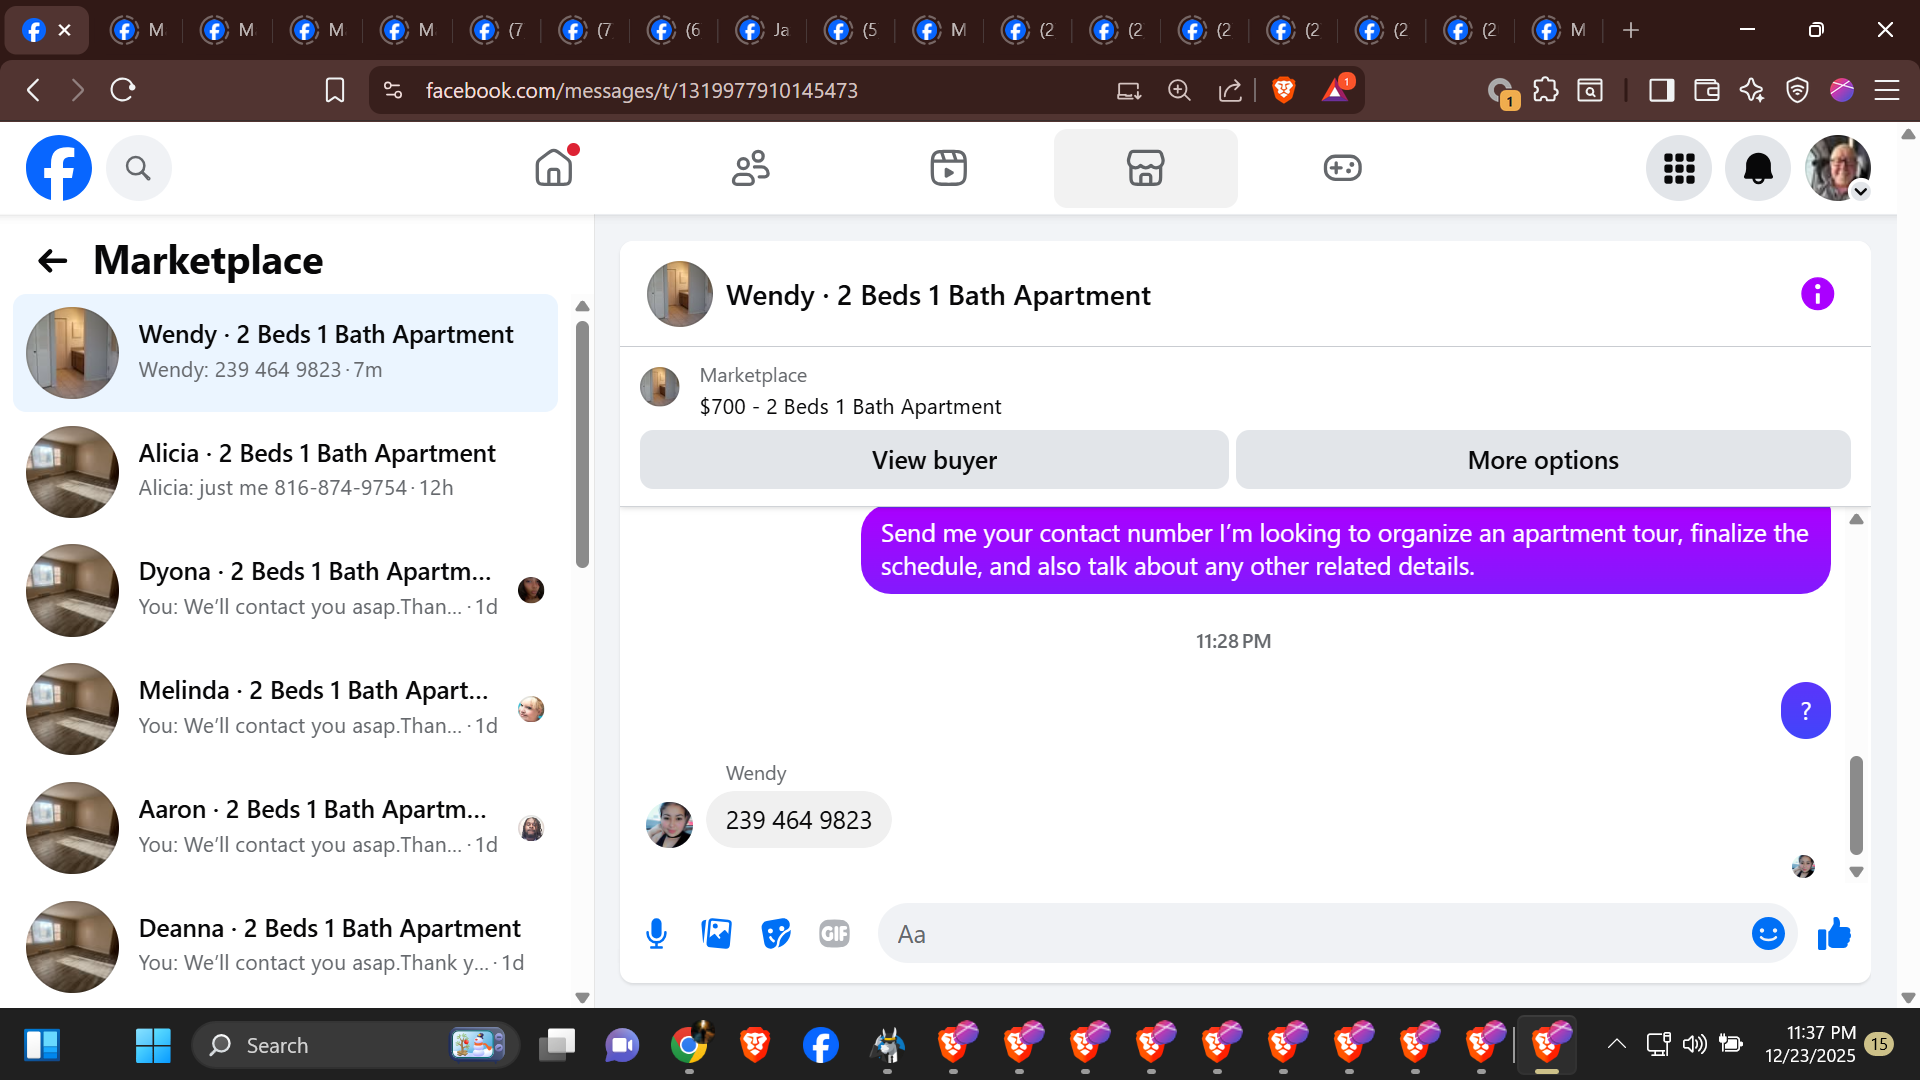Toggle the browser sidebar panel
The width and height of the screenshot is (1920, 1080).
[x=1661, y=90]
